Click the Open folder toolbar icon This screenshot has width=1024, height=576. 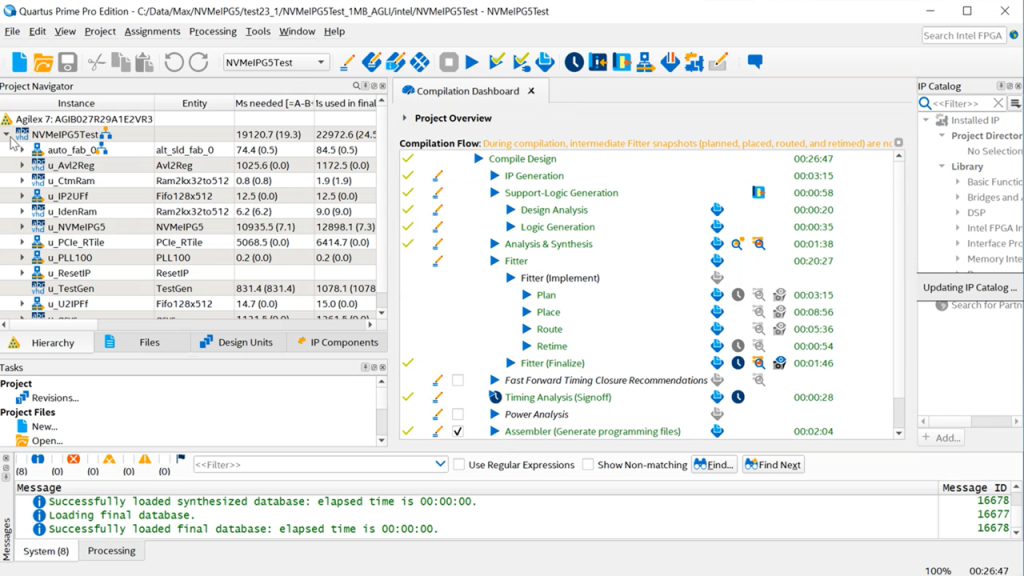(x=43, y=62)
